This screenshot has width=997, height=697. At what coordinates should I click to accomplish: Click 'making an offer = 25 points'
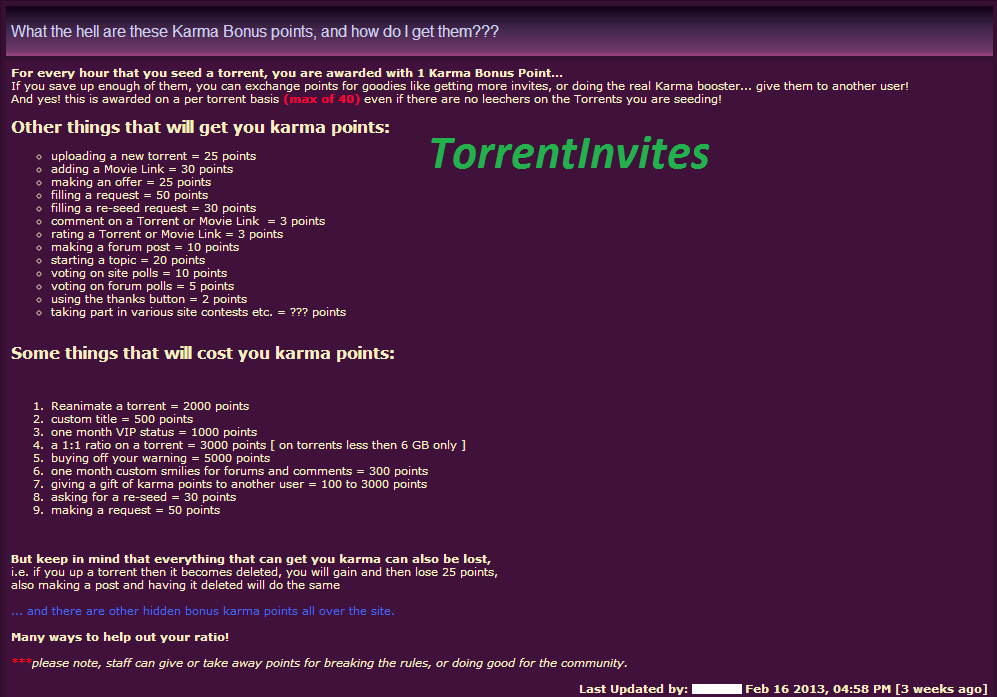[130, 182]
